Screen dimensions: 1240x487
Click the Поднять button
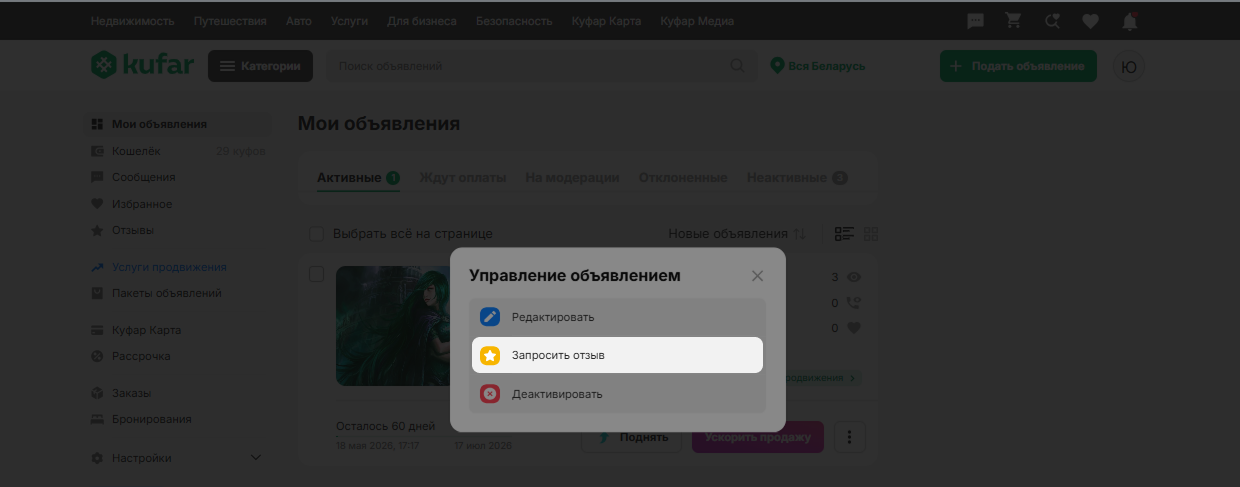[631, 437]
